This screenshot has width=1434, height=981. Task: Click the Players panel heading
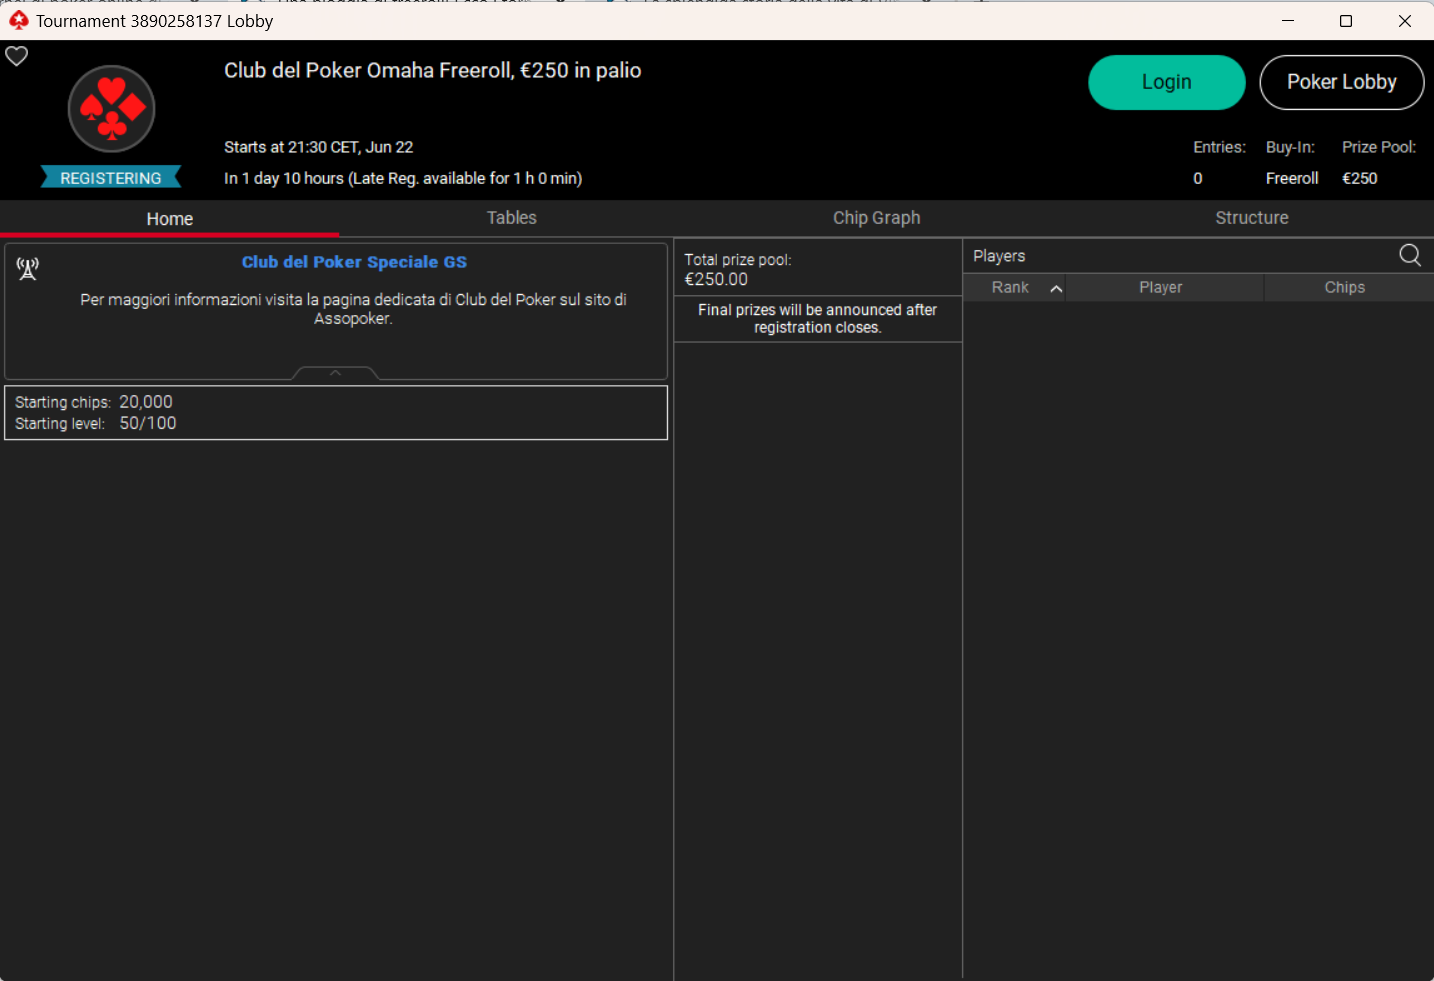(x=999, y=256)
